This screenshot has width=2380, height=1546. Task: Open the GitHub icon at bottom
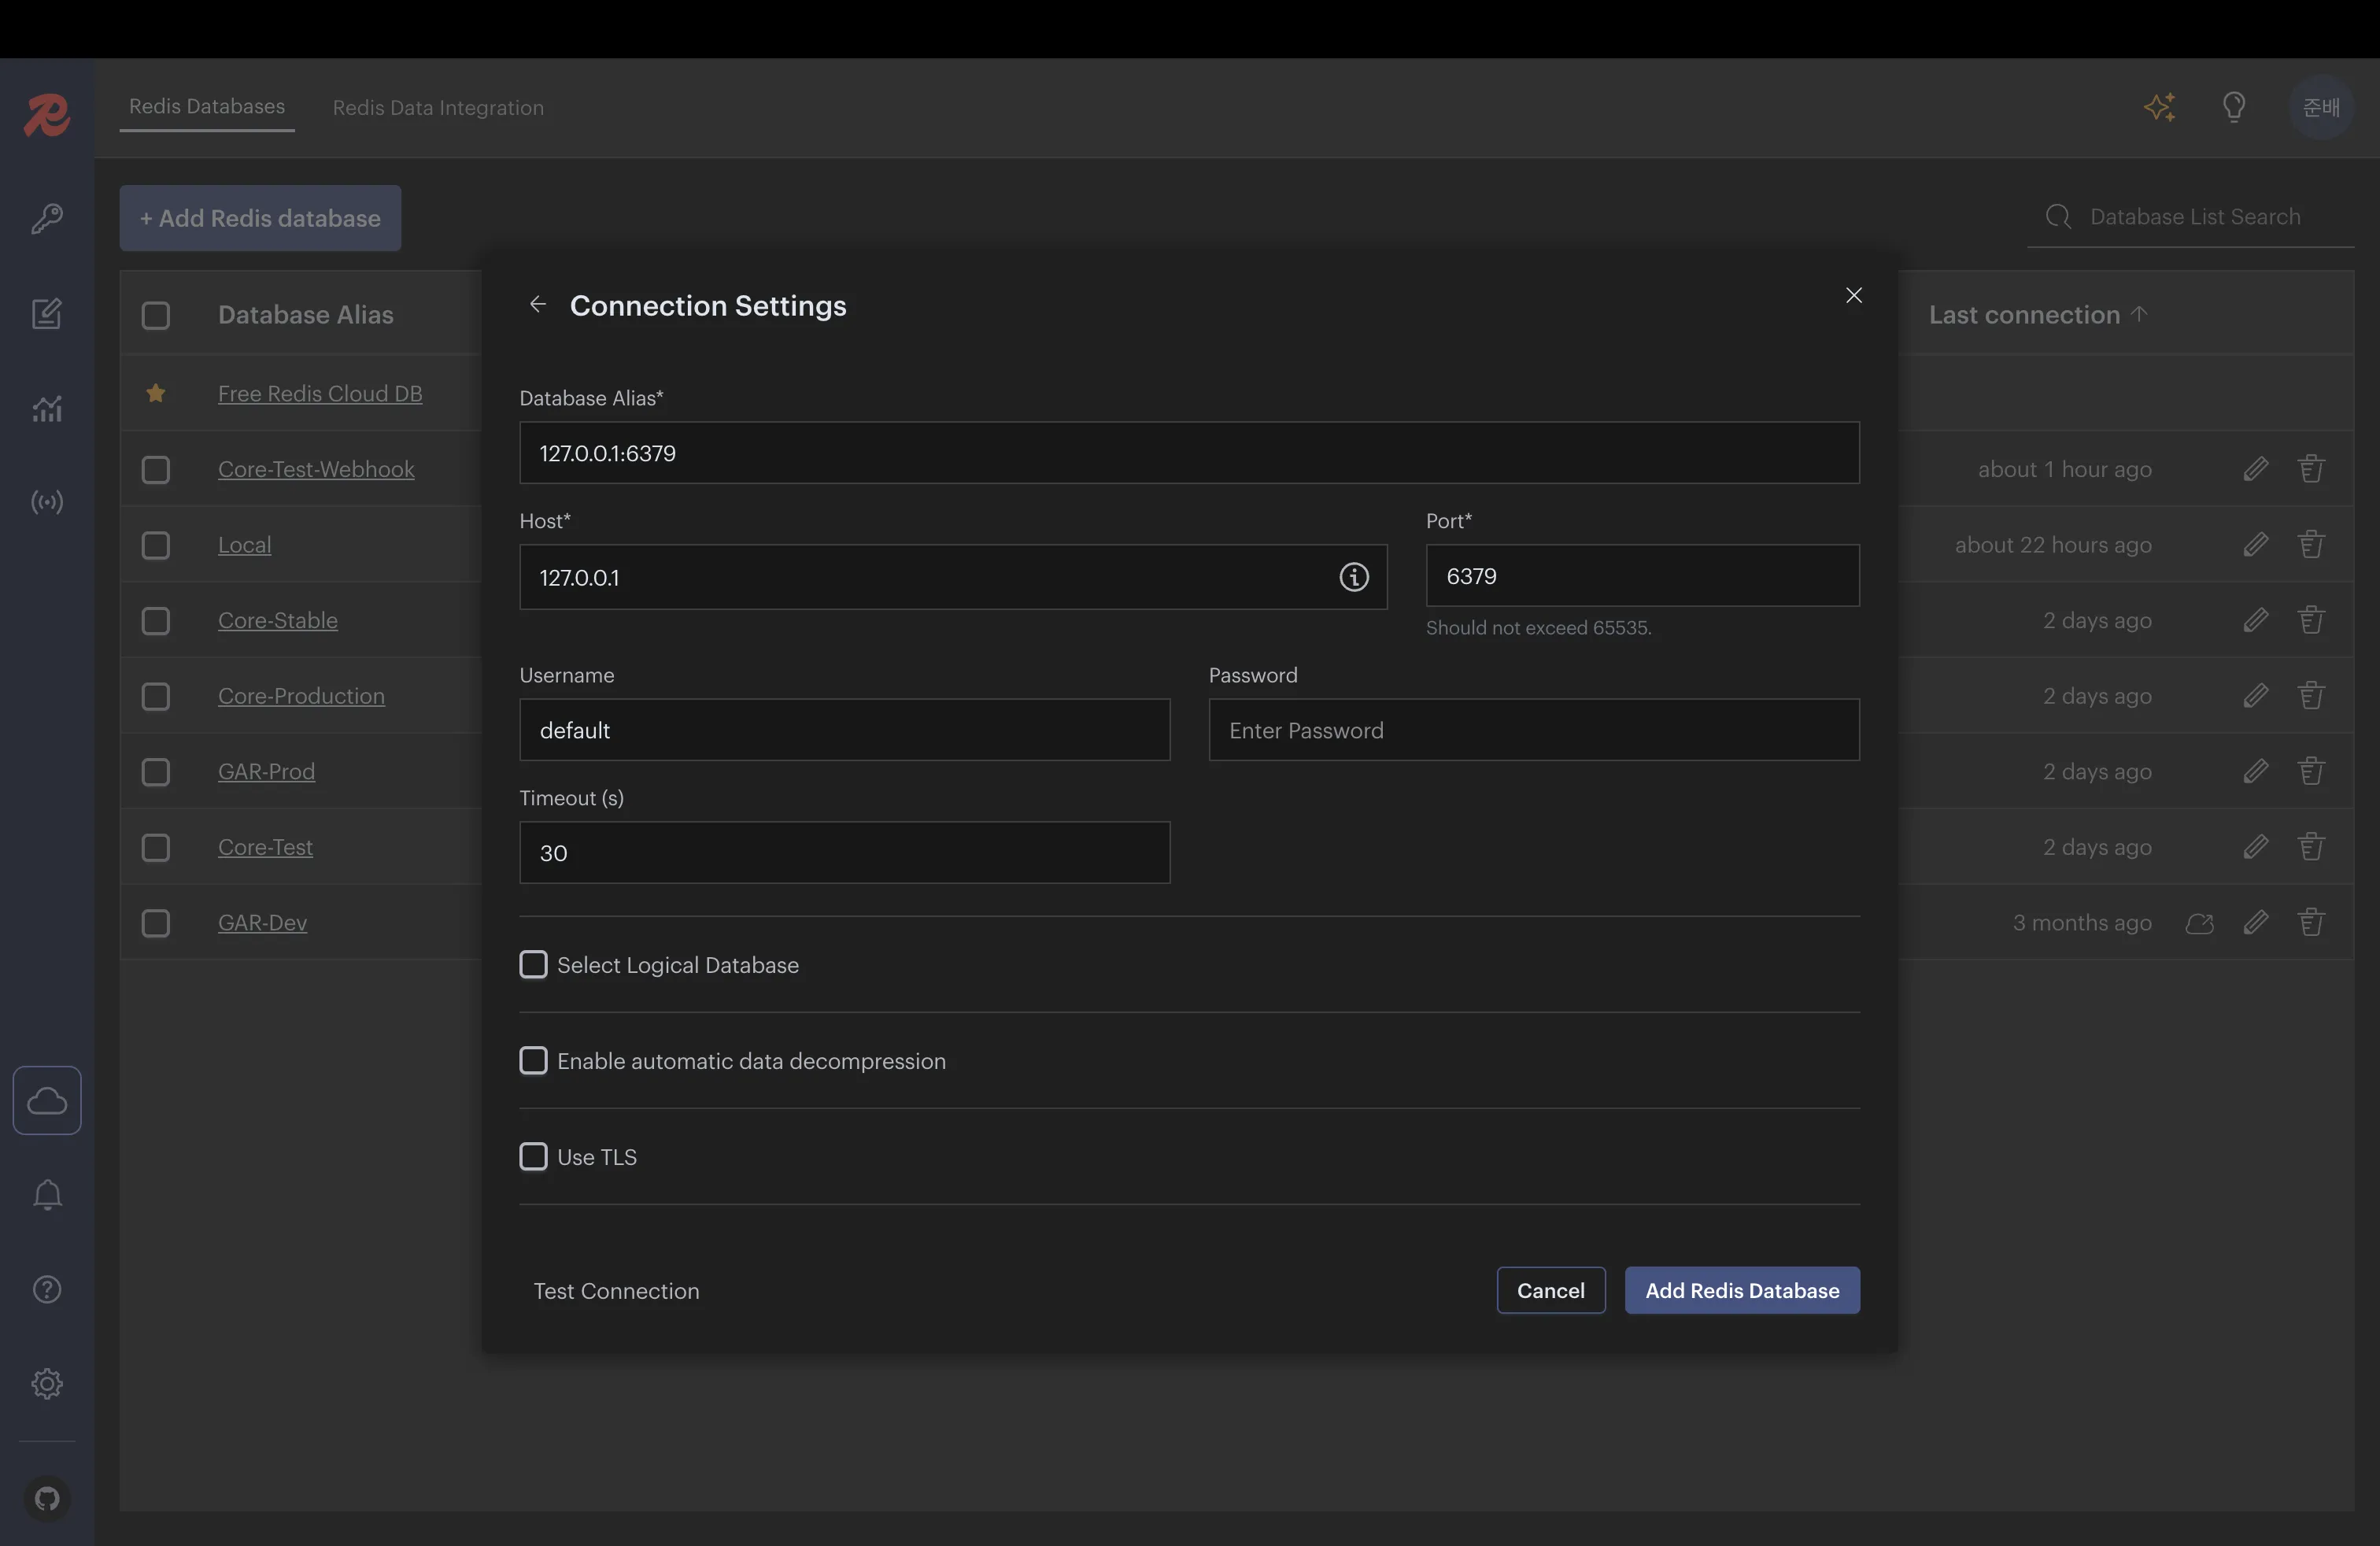click(x=47, y=1498)
